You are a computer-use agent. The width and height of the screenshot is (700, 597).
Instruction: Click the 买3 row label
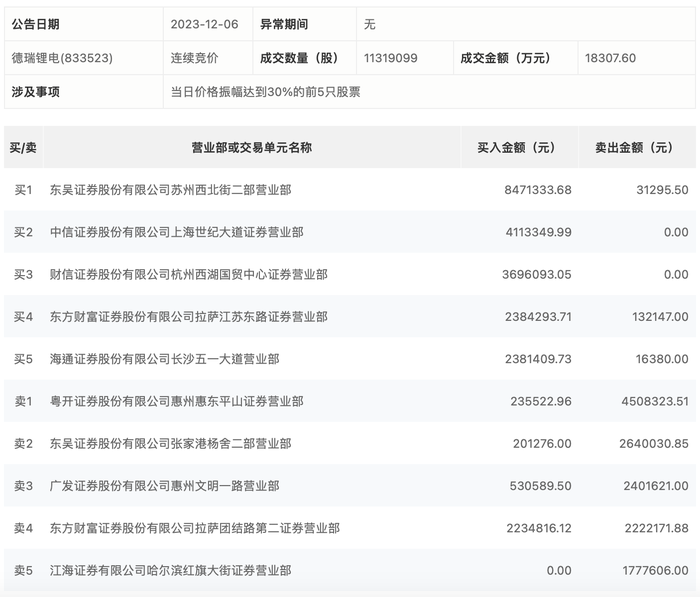coord(23,274)
